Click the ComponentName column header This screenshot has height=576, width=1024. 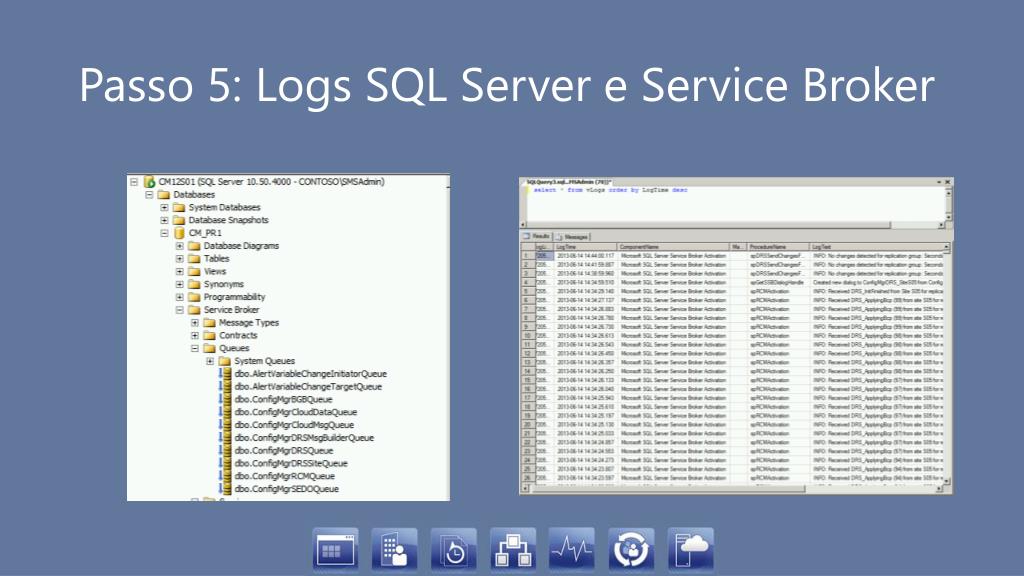point(673,247)
